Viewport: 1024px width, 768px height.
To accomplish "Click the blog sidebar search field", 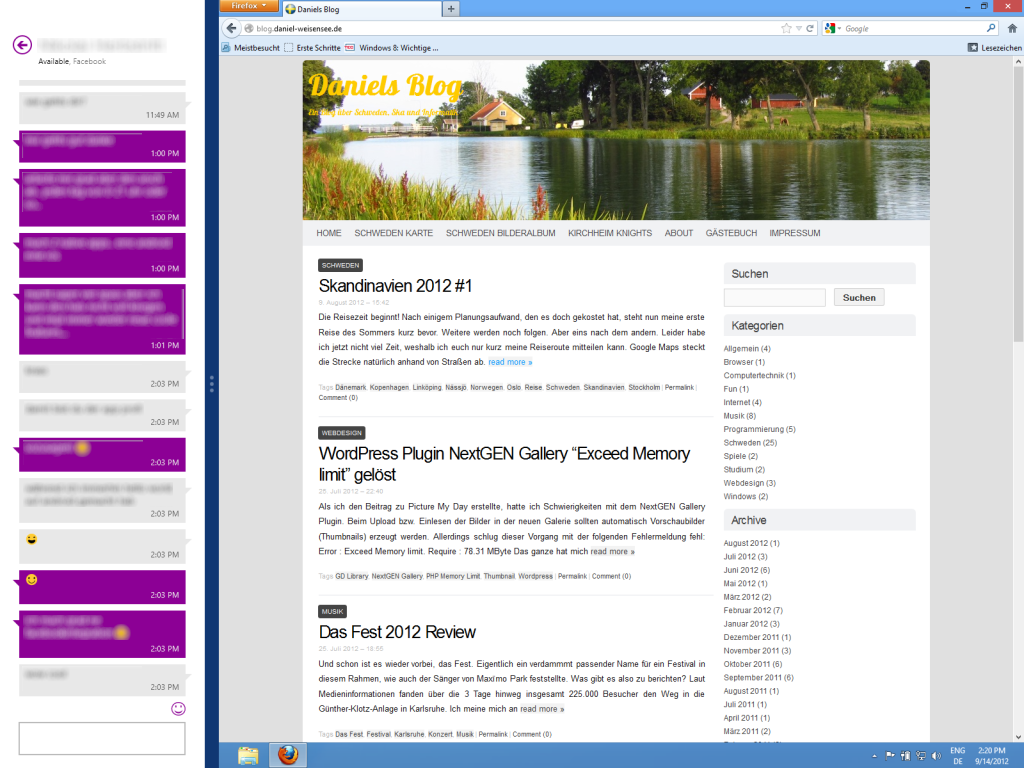I will (x=774, y=298).
